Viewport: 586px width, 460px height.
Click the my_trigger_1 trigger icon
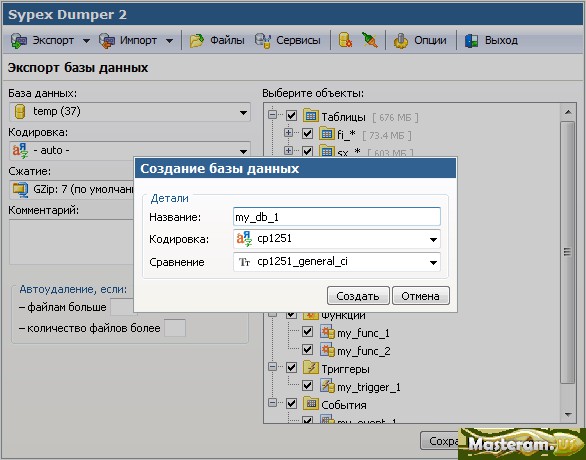[x=327, y=386]
